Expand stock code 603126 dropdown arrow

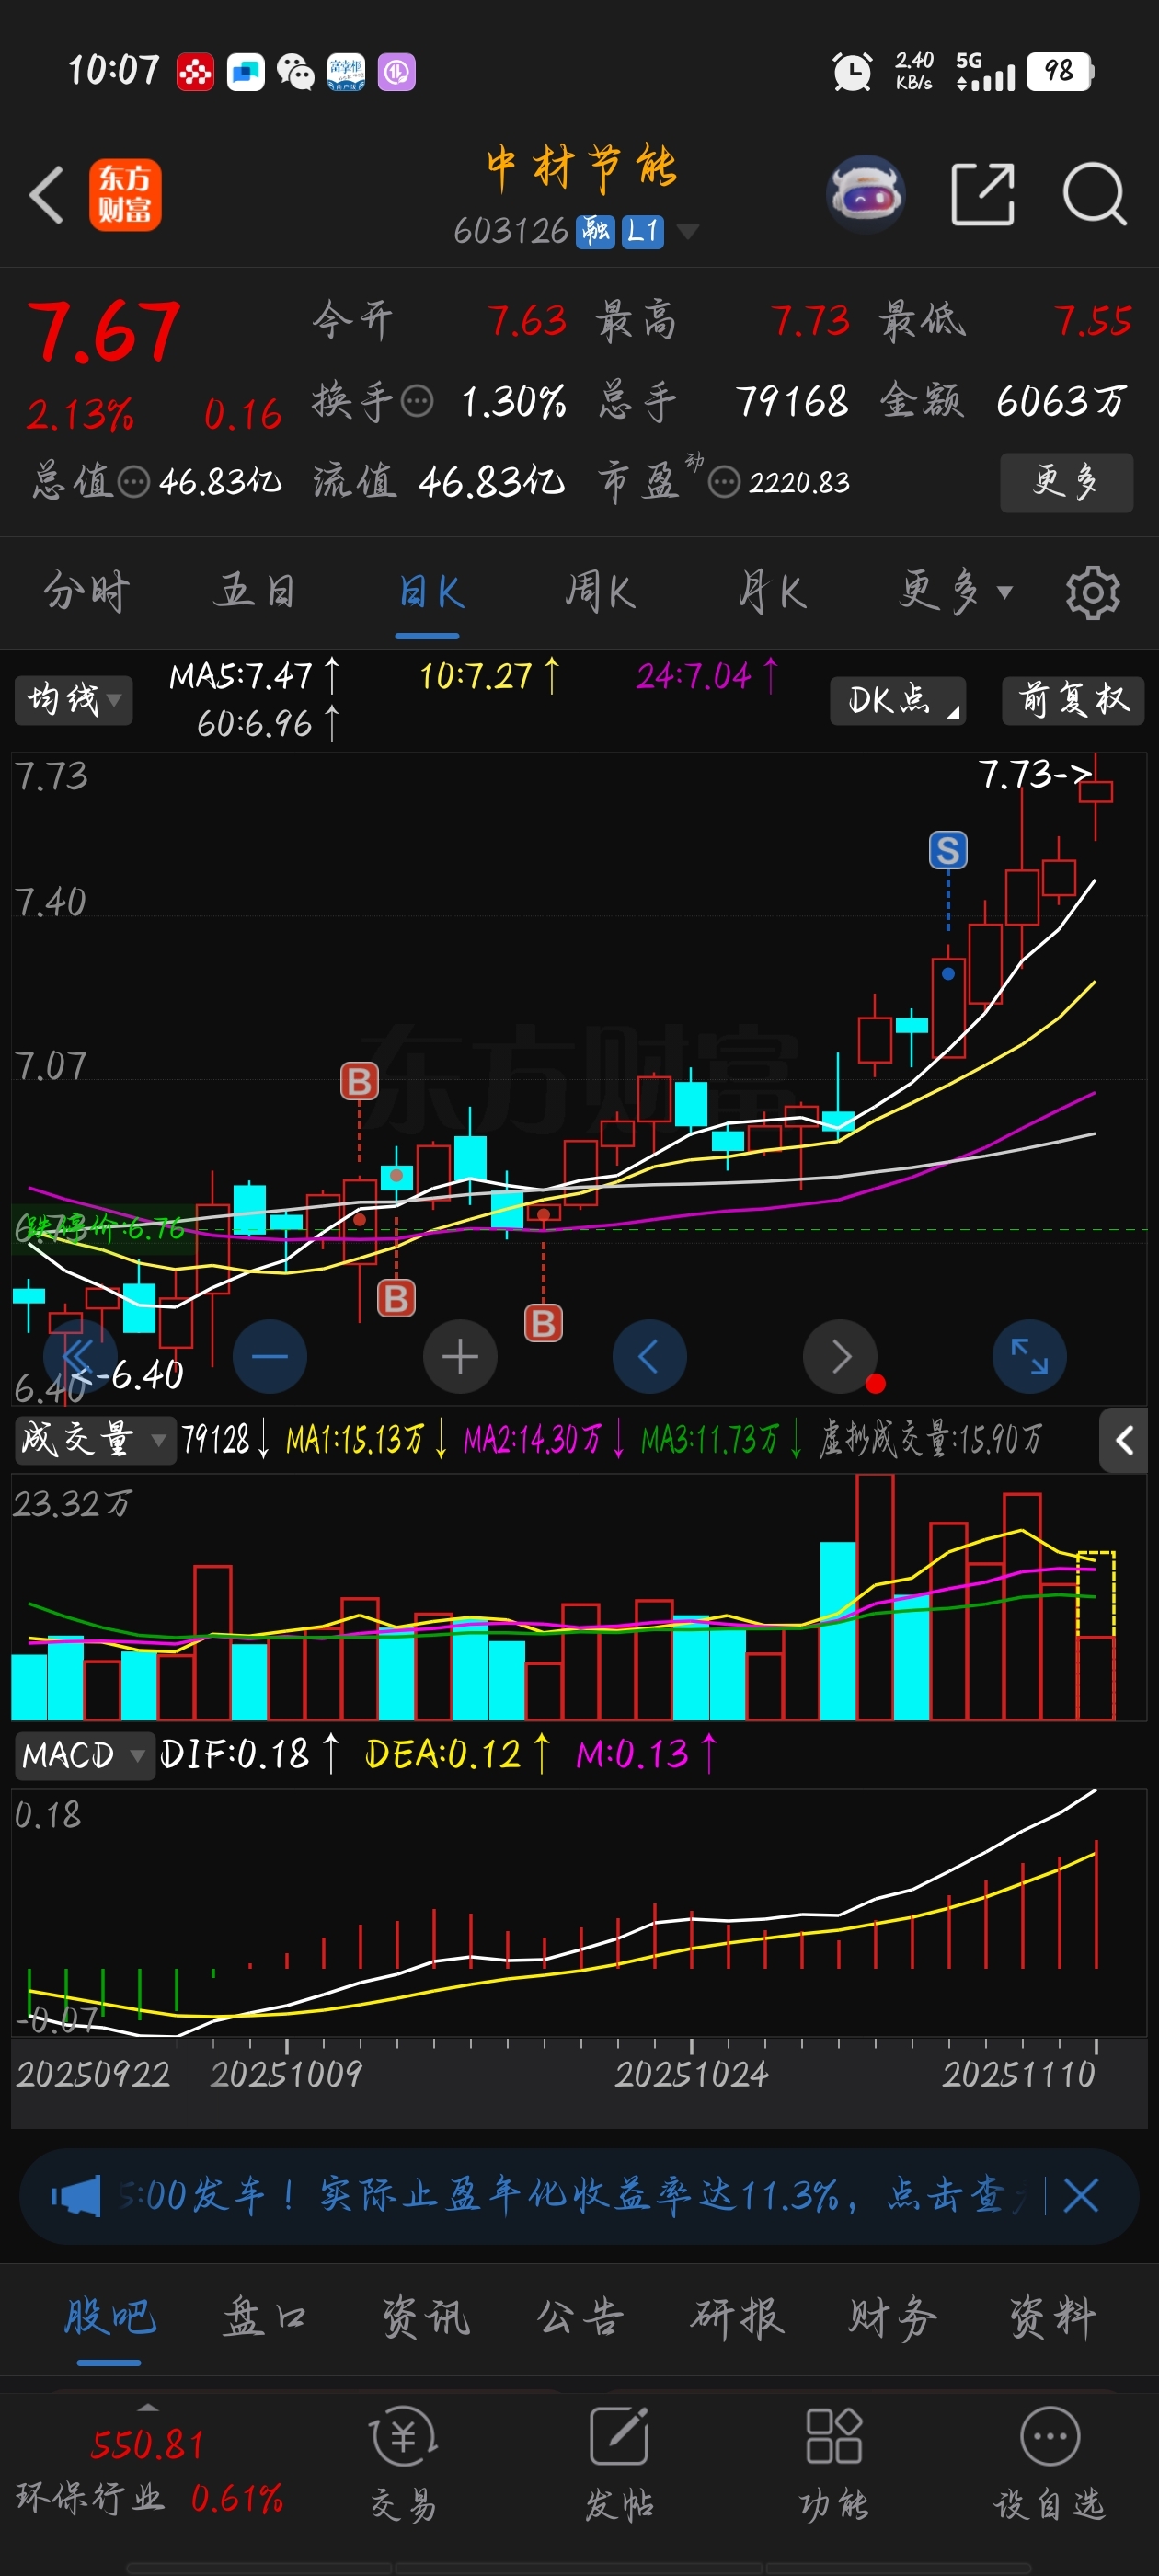point(687,232)
